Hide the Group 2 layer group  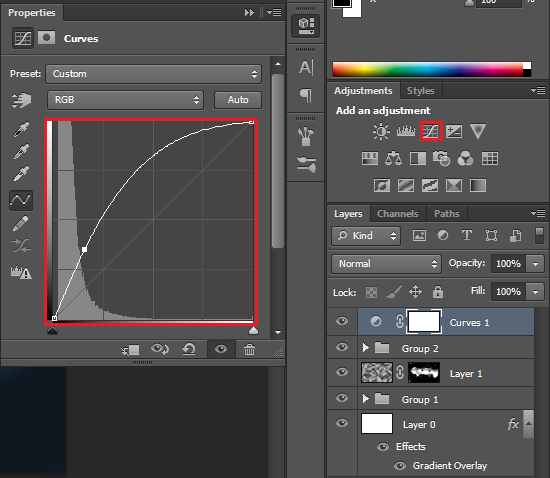(342, 347)
